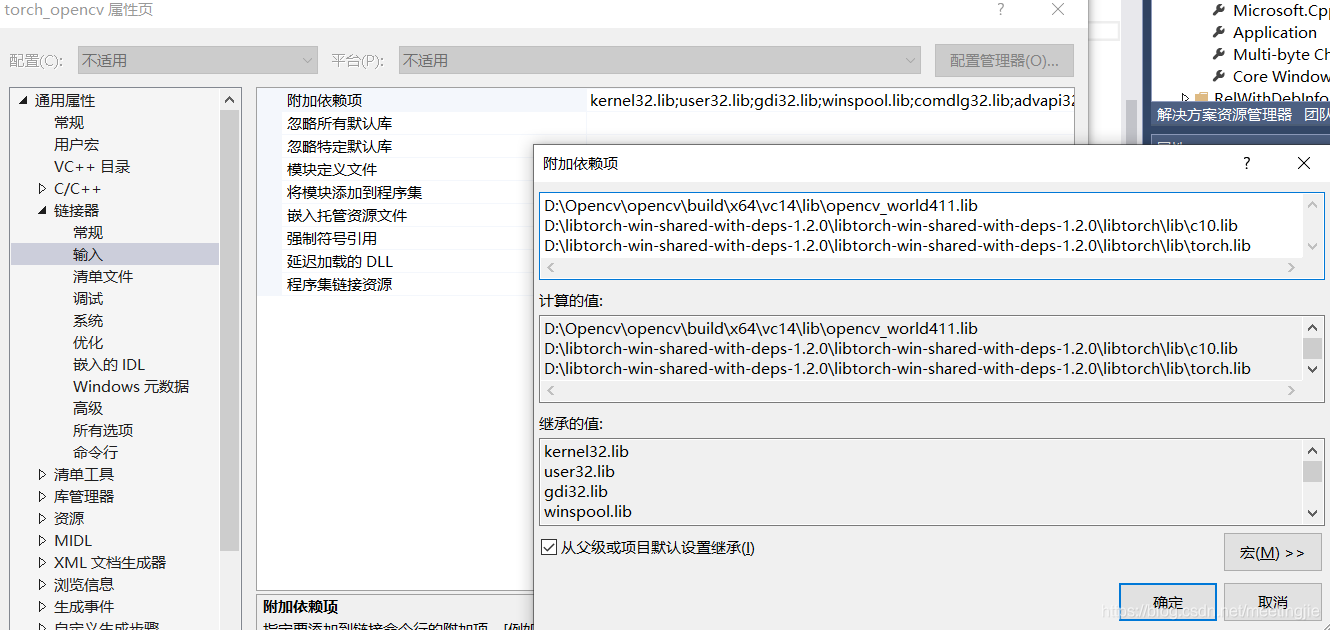Select 附加依赖项 property row
This screenshot has width=1330, height=630.
click(324, 100)
